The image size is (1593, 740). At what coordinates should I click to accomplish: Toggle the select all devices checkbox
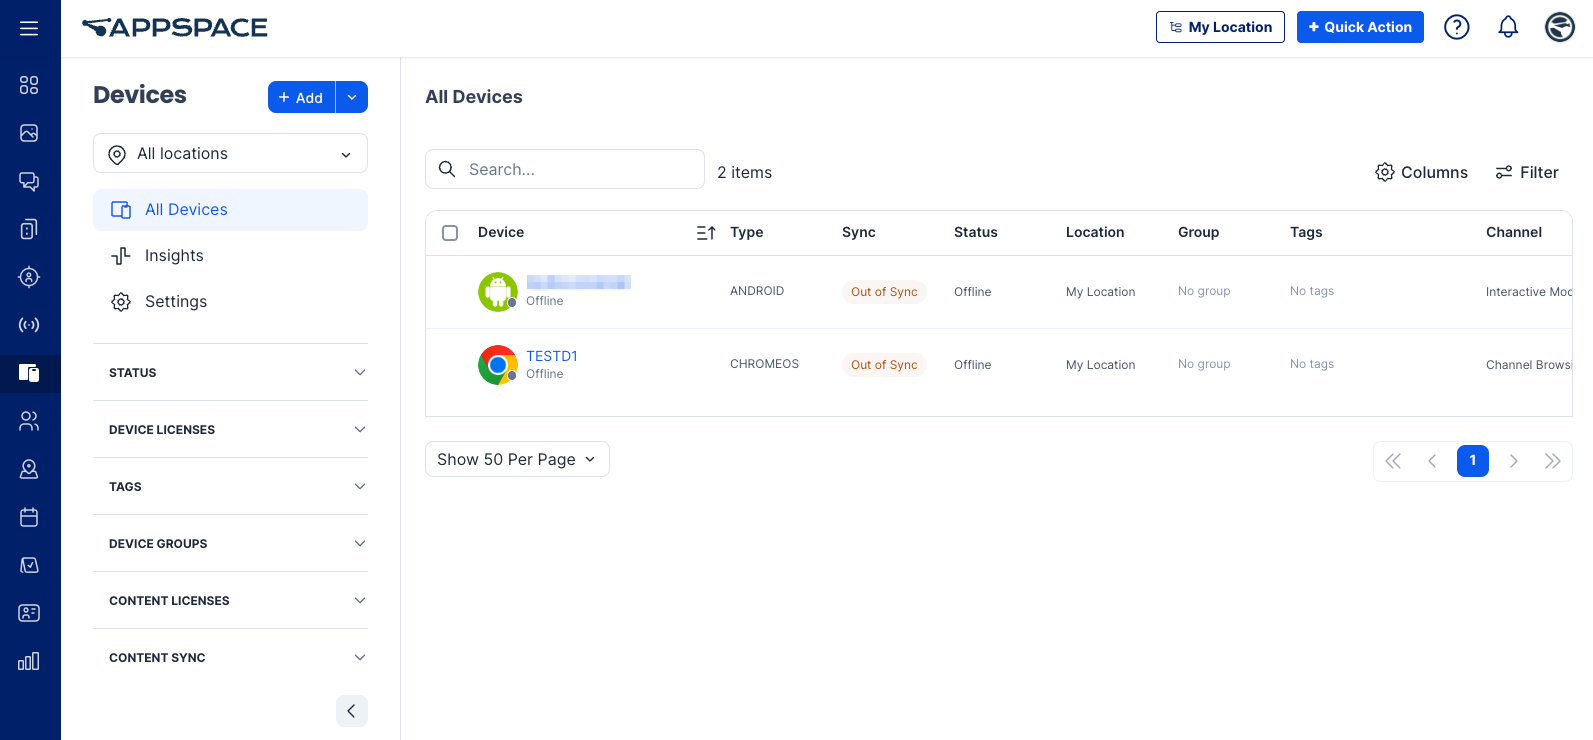pos(450,232)
